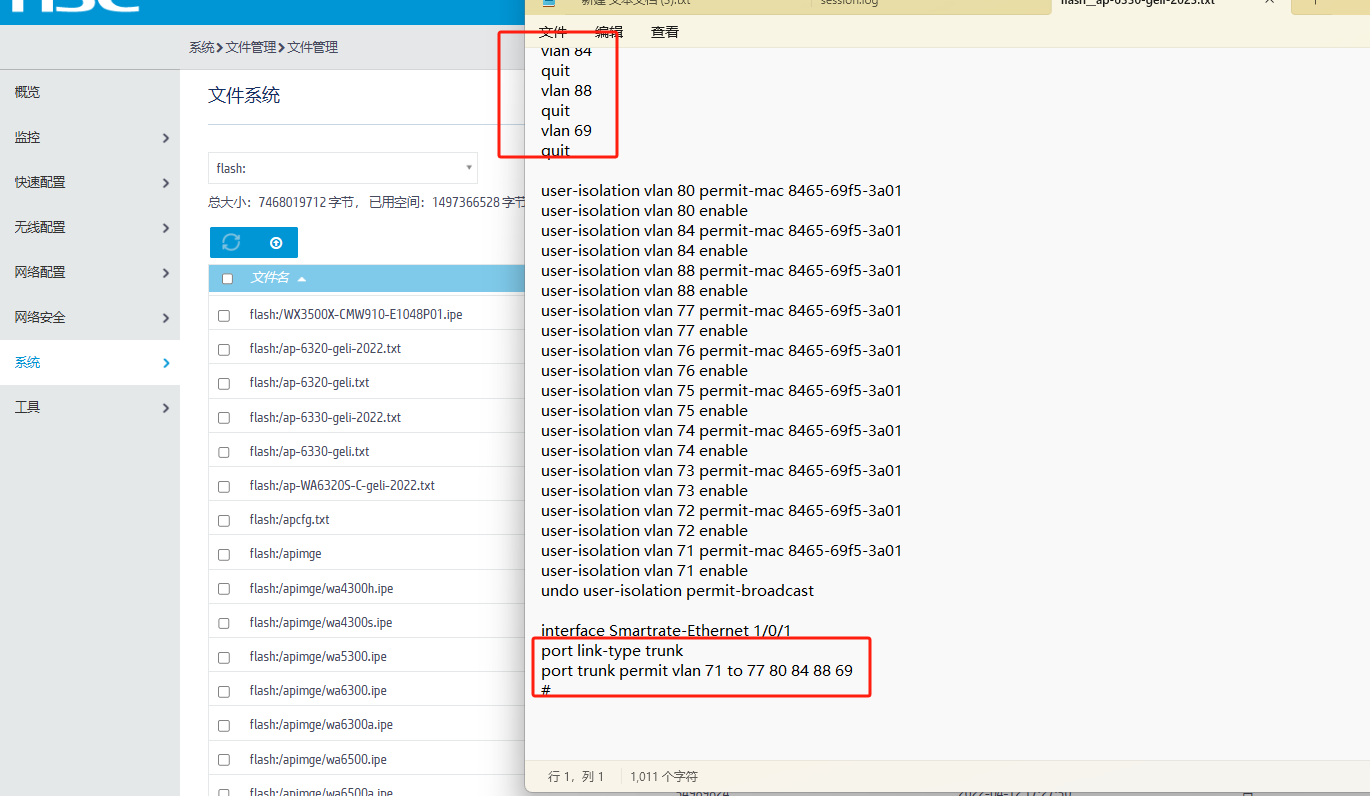Screen dimensions: 1370x796
Task: Click the 'port trunk permit vlan' line
Action: tap(697, 671)
